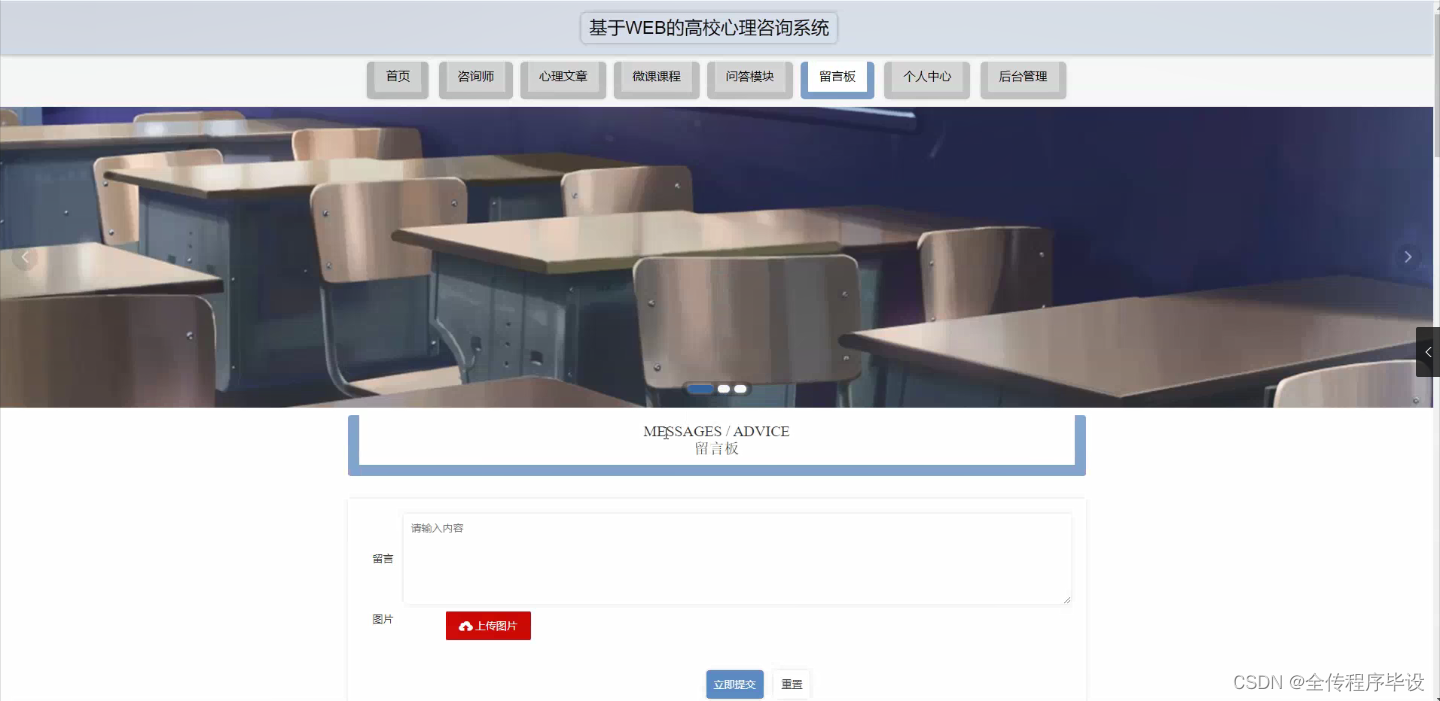Screen dimensions: 1440x701
Task: Click the red 上传图片 upload button
Action: pyautogui.click(x=488, y=626)
